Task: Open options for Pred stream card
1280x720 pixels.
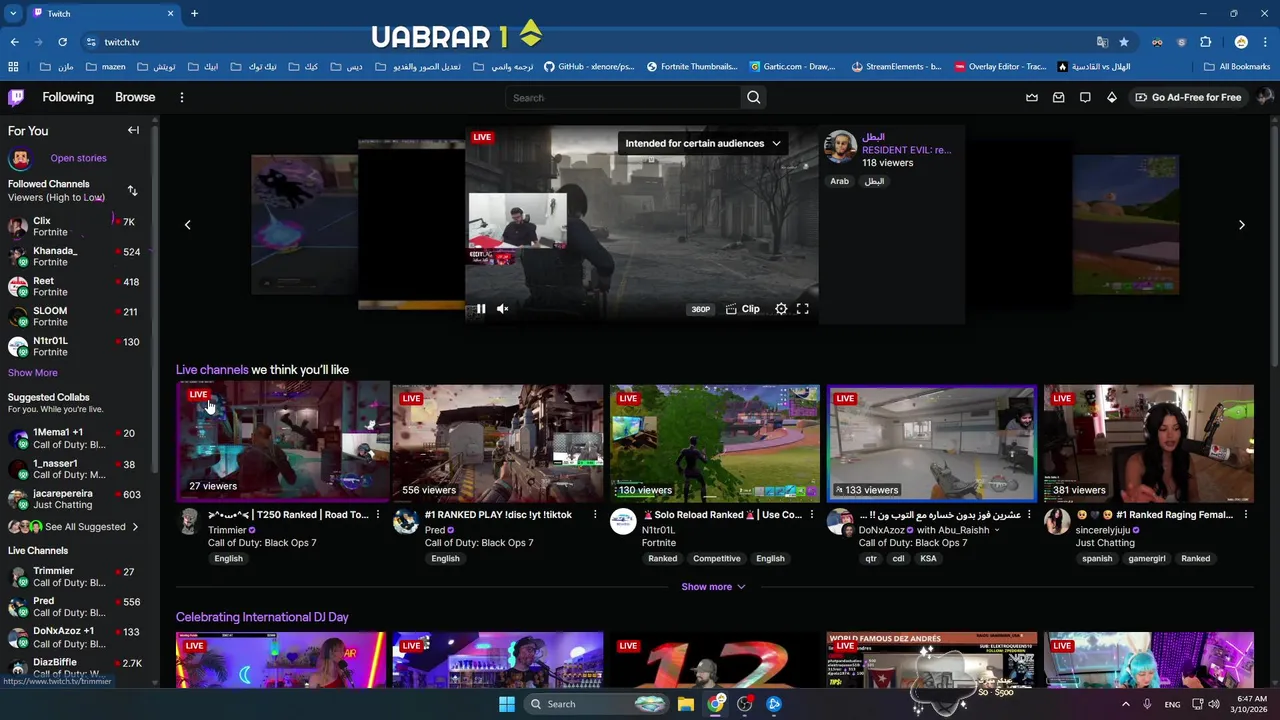Action: [x=595, y=514]
